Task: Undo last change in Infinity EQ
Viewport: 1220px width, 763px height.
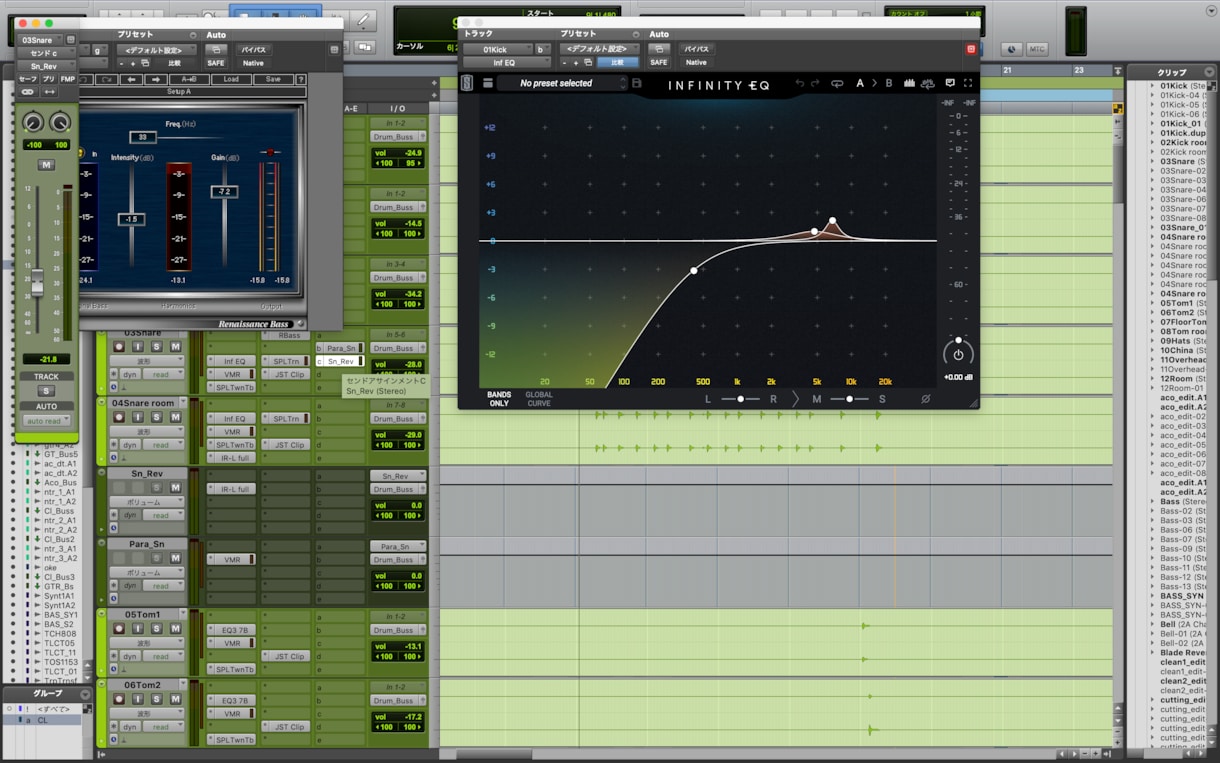Action: (x=799, y=84)
